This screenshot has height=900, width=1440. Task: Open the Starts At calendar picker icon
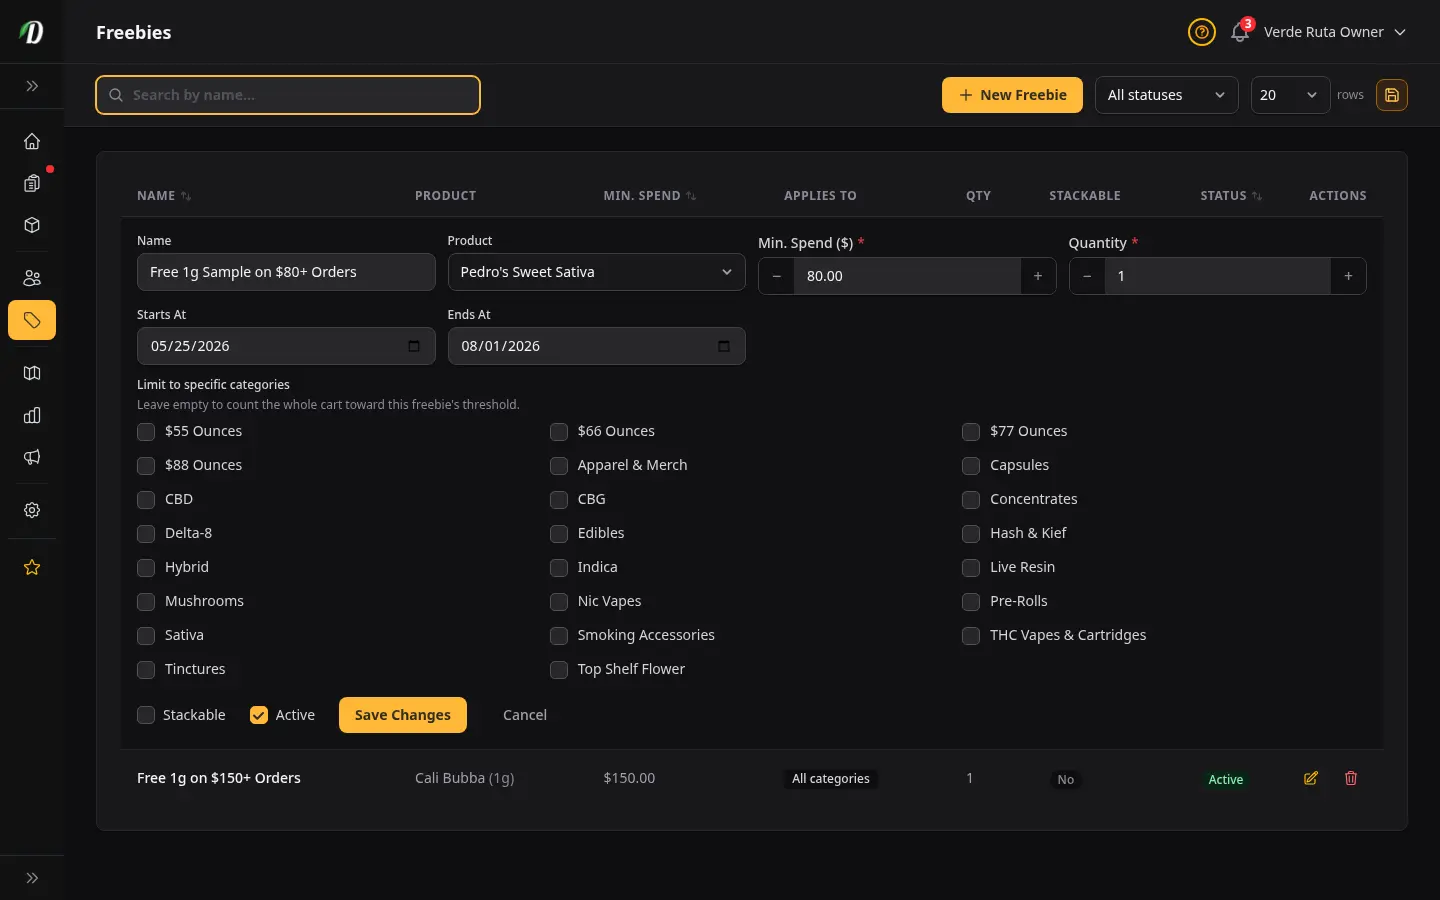coord(414,346)
